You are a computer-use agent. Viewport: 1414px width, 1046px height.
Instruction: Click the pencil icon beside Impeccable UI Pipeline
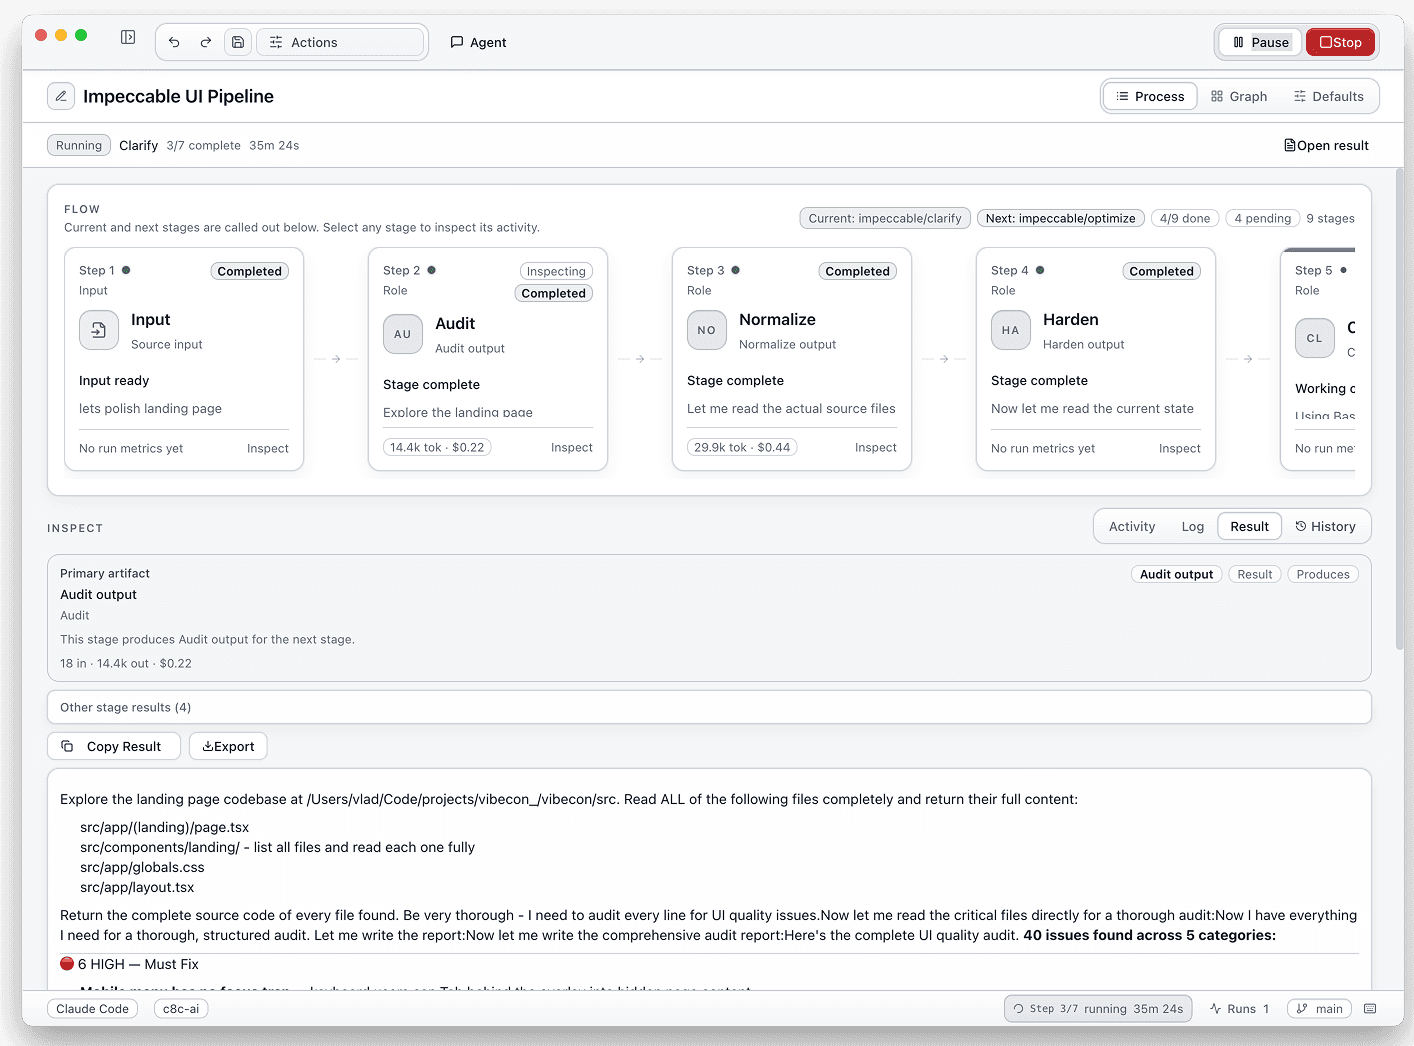(x=61, y=95)
